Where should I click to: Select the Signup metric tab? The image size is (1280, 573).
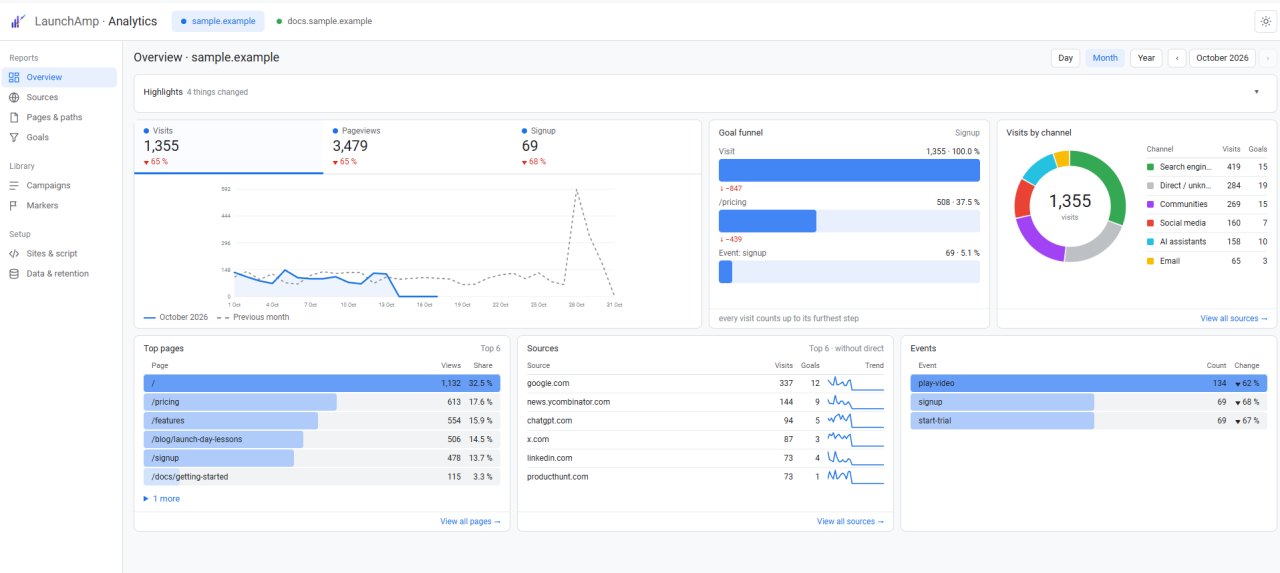[x=607, y=147]
